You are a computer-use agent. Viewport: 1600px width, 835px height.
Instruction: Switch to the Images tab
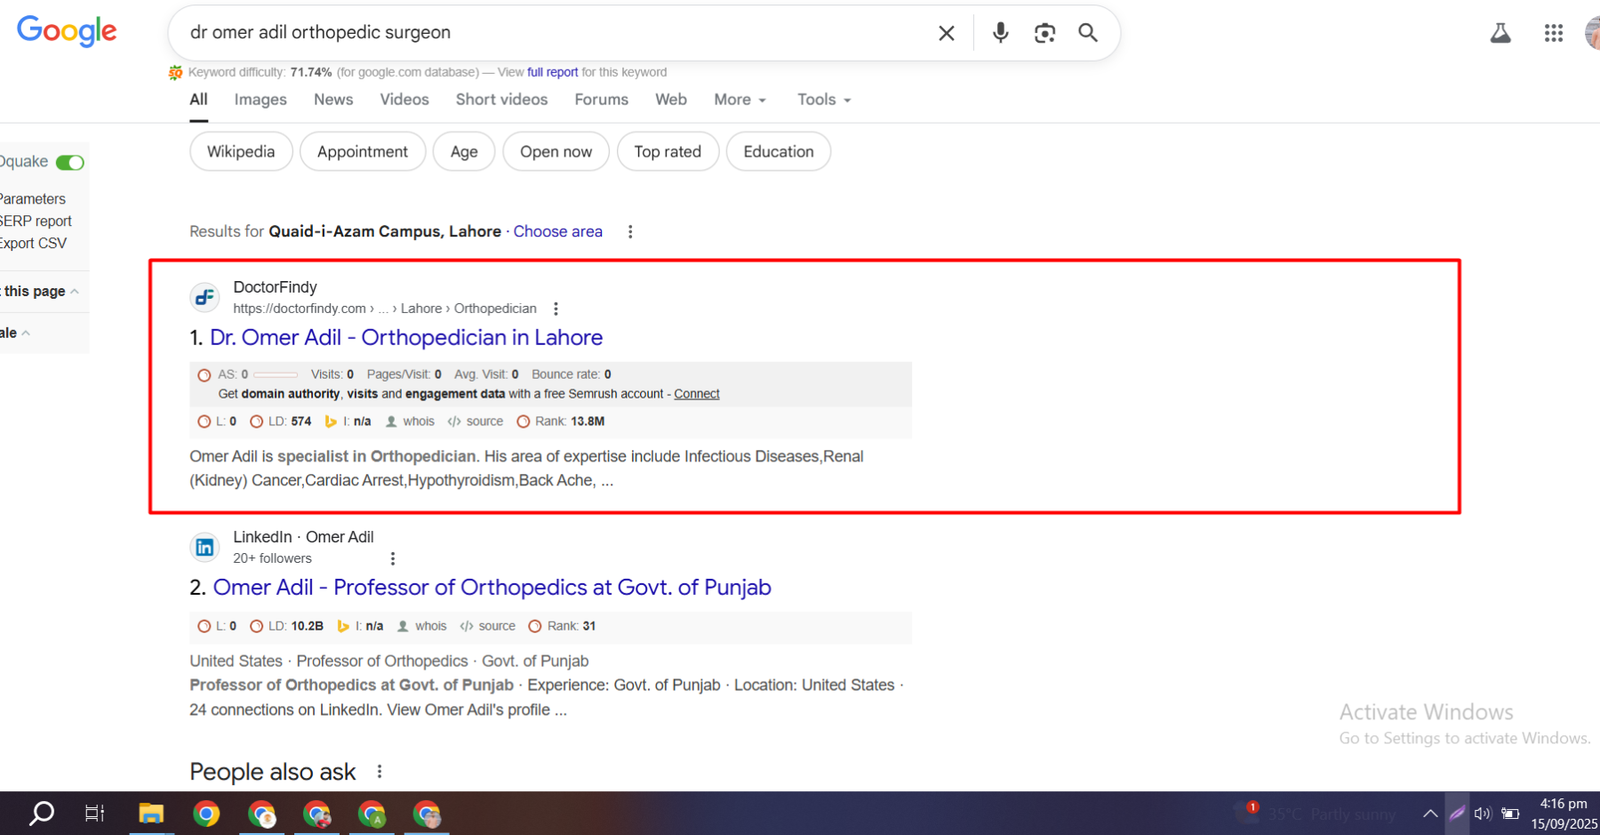tap(260, 100)
